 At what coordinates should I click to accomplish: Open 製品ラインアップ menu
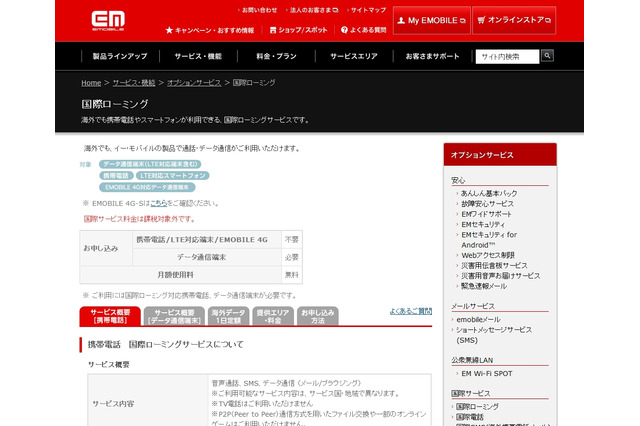tap(120, 56)
